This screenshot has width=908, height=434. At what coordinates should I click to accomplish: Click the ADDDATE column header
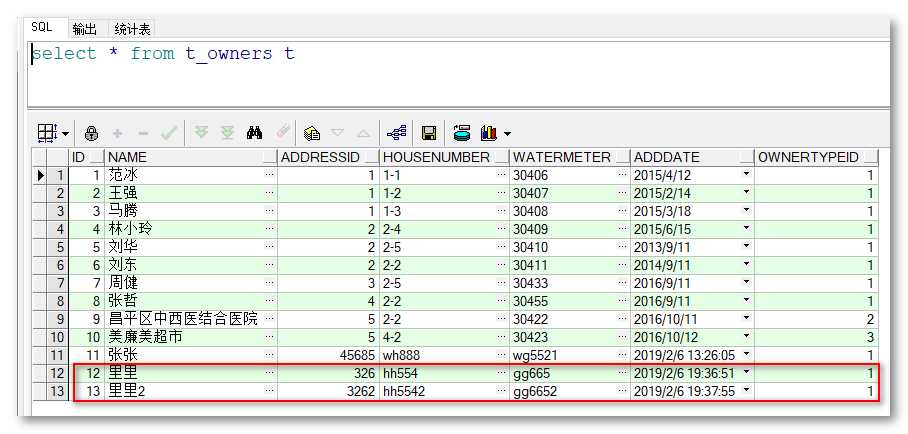[x=692, y=157]
